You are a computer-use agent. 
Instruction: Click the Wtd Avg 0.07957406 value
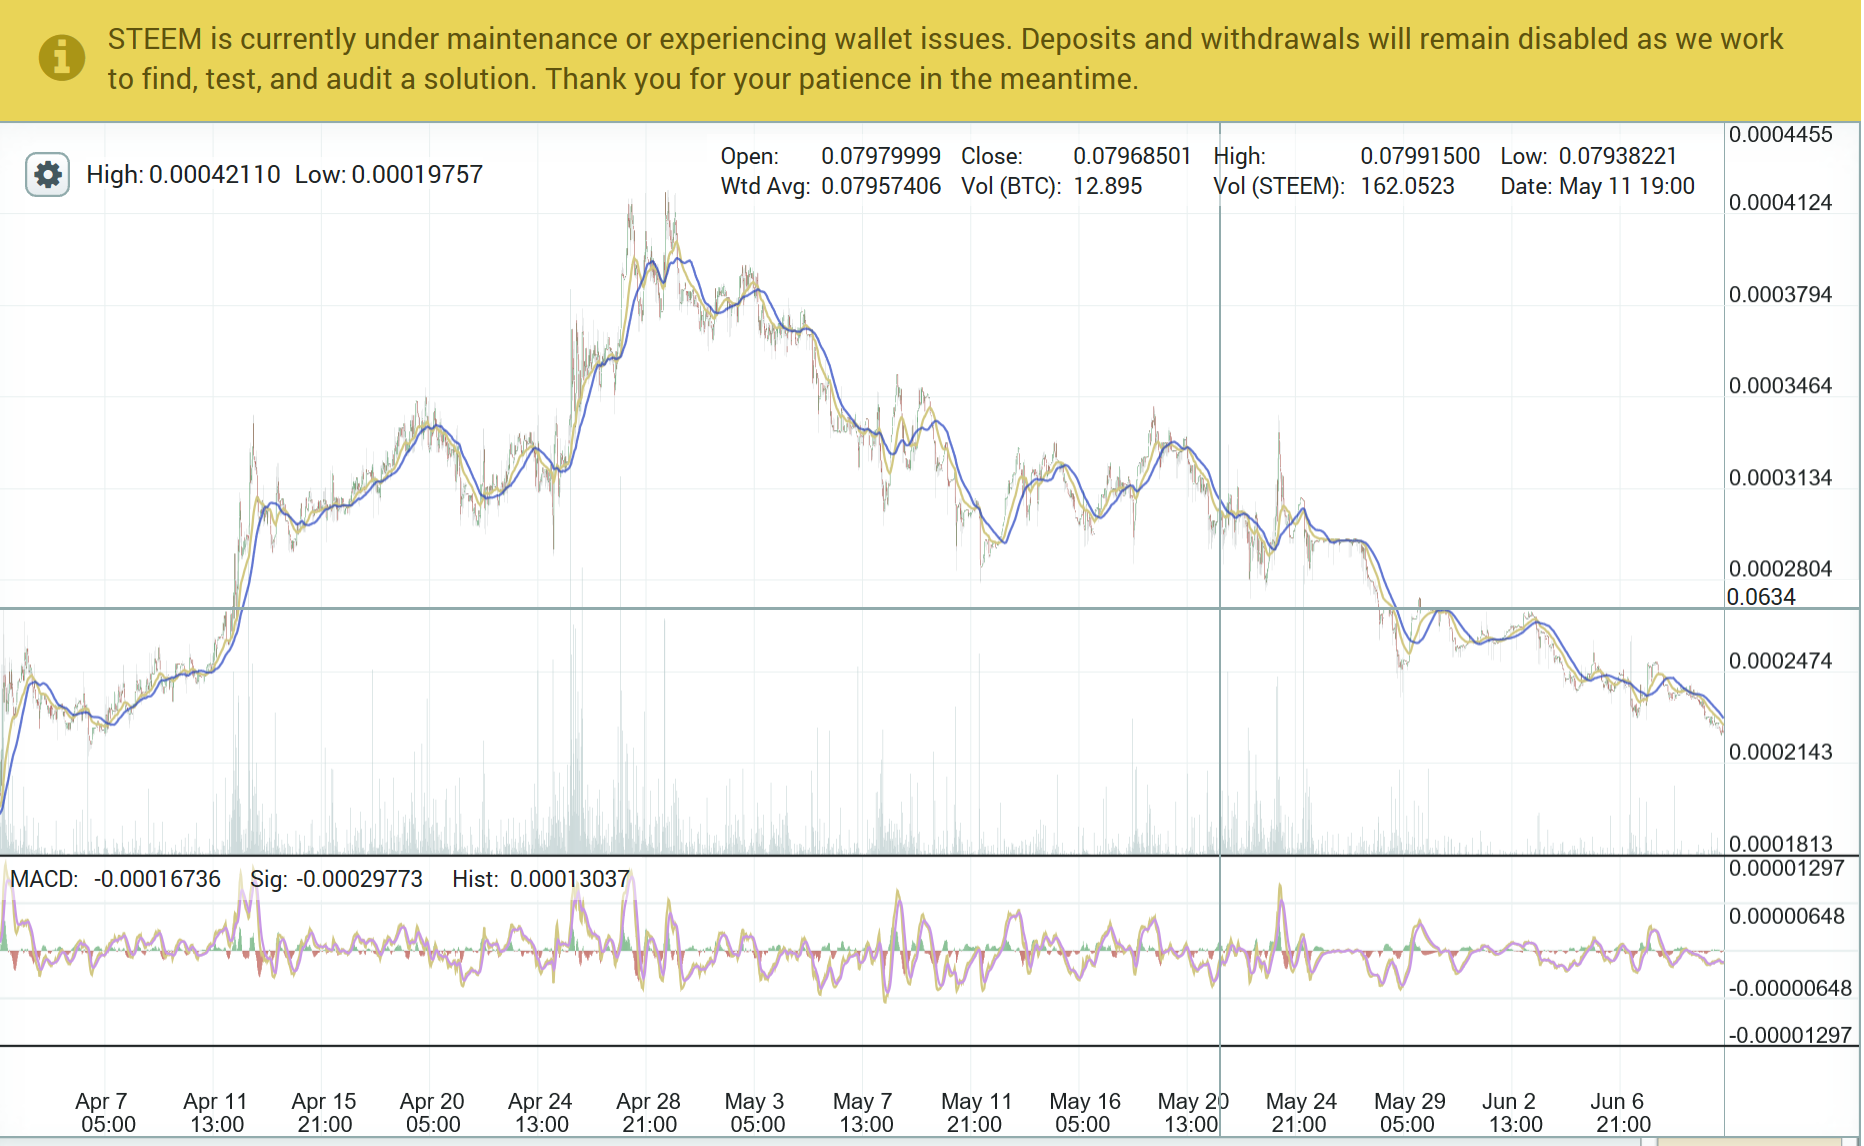click(x=881, y=186)
